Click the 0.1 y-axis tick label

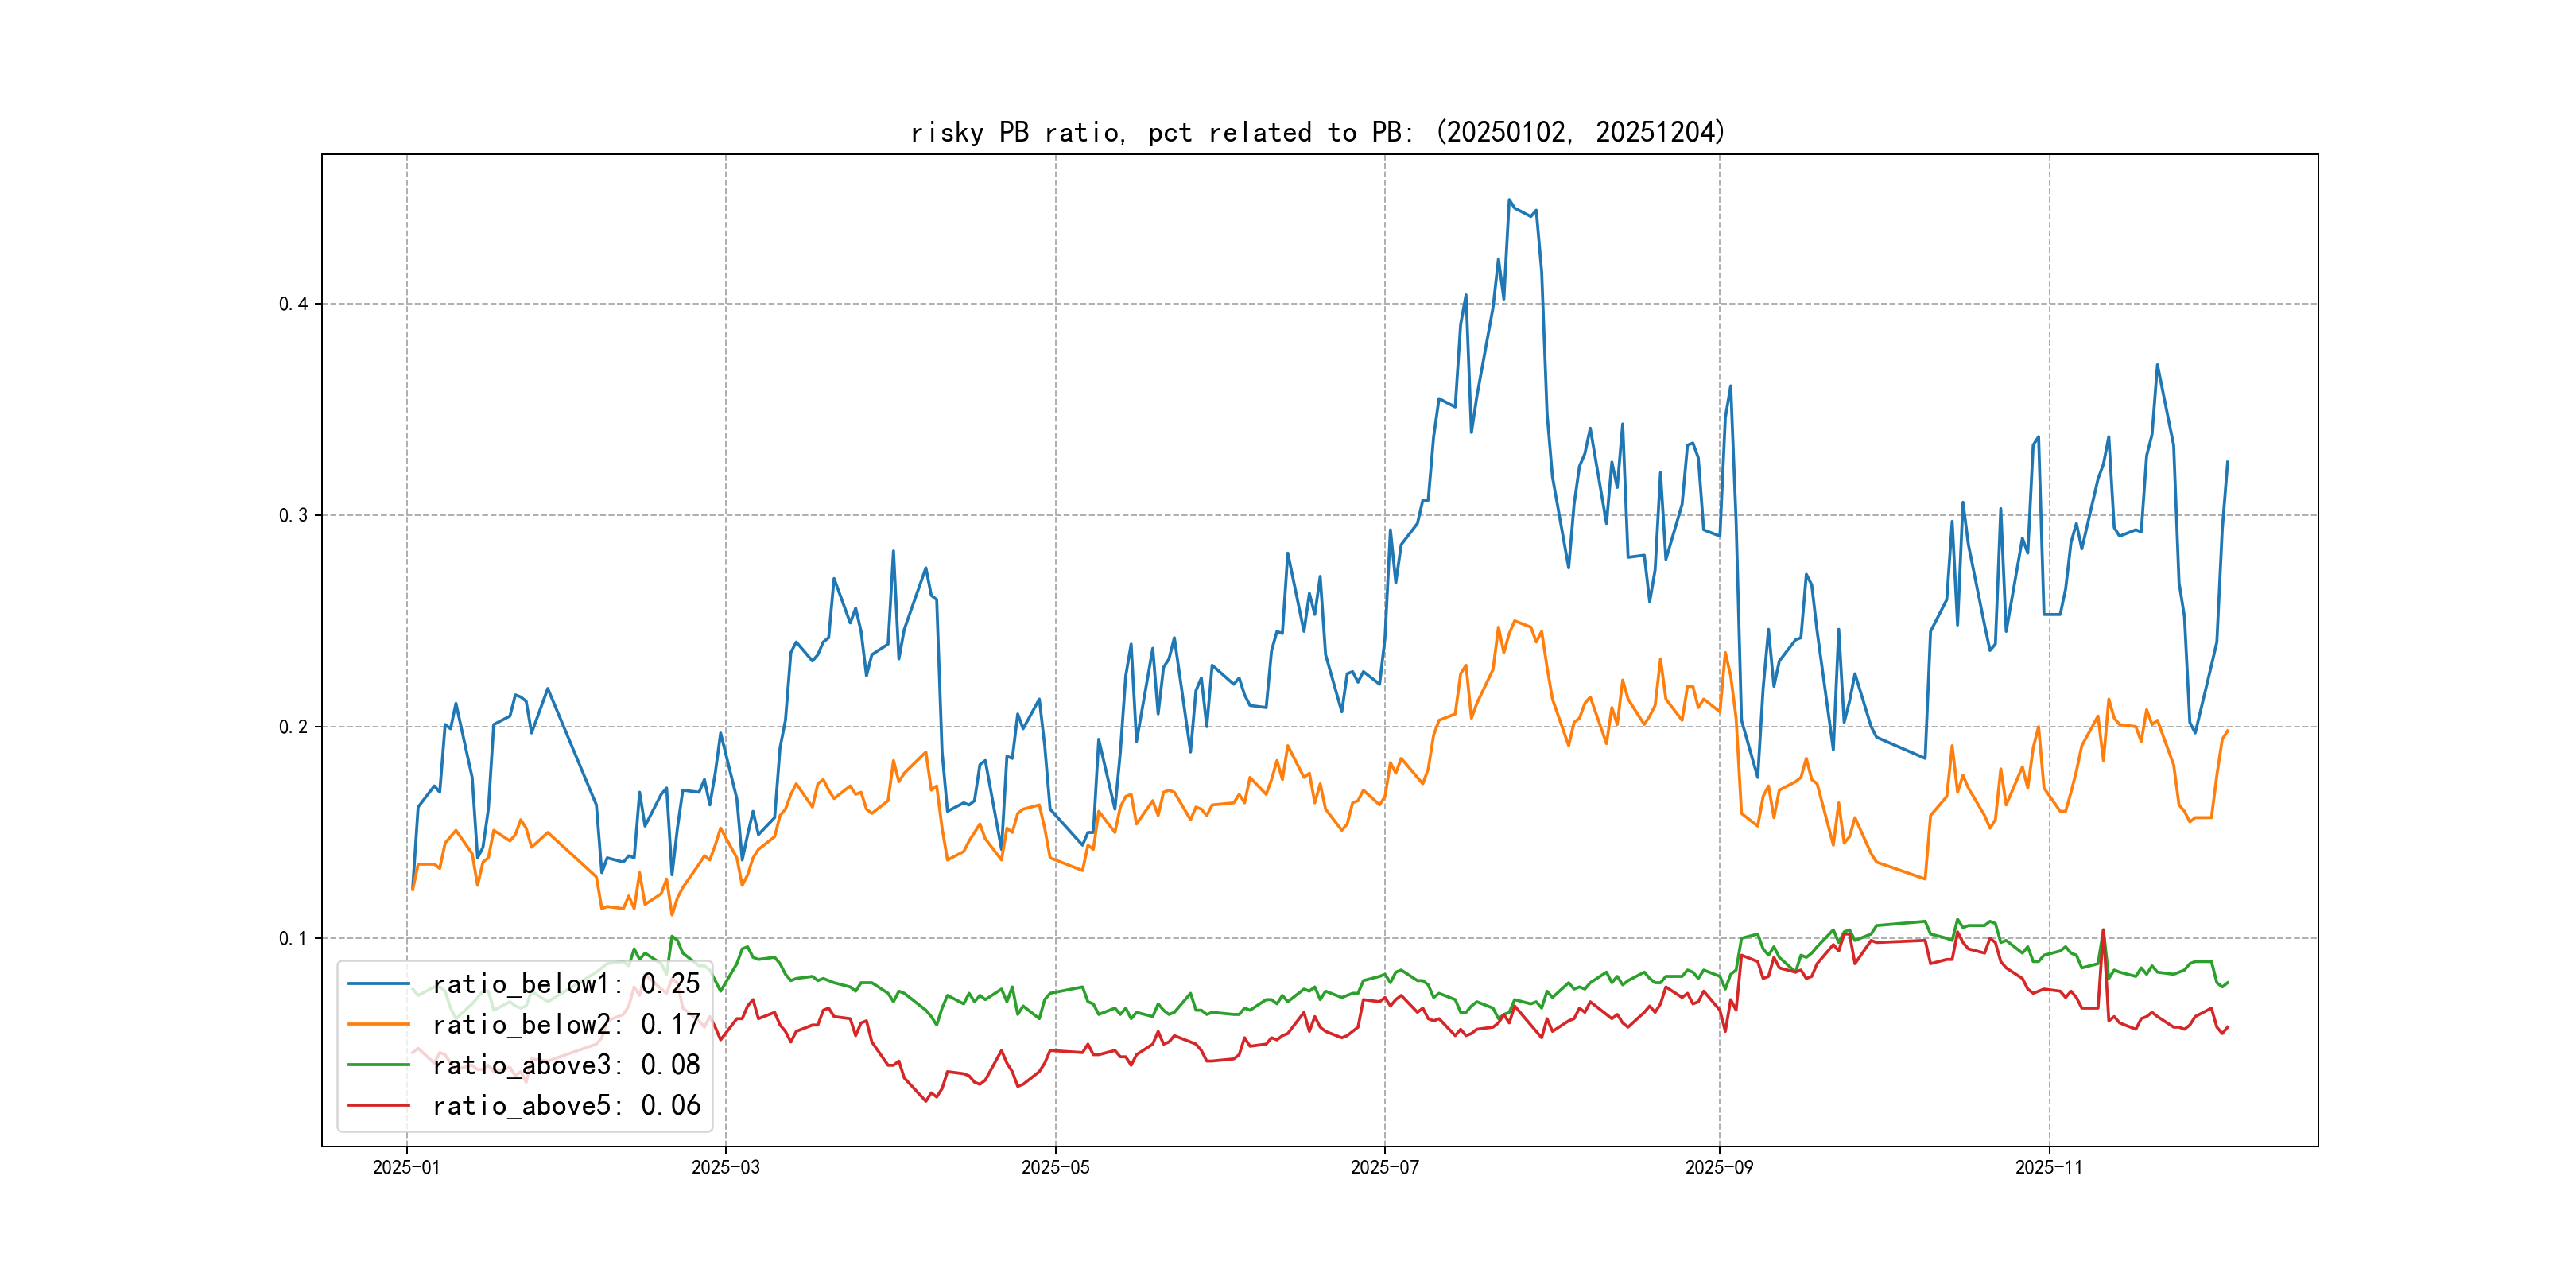pyautogui.click(x=293, y=938)
